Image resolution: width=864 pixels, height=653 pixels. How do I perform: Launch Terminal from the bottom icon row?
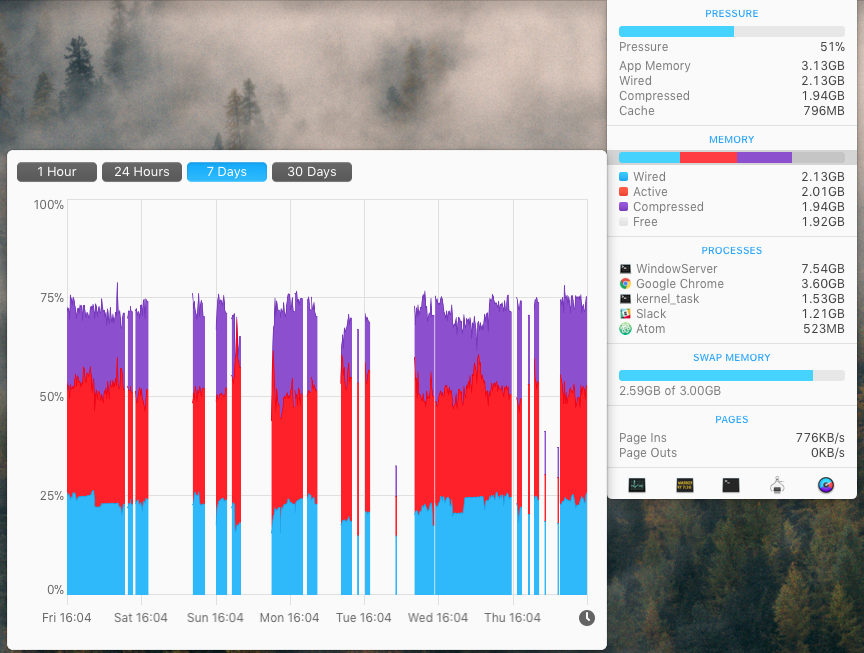coord(731,485)
